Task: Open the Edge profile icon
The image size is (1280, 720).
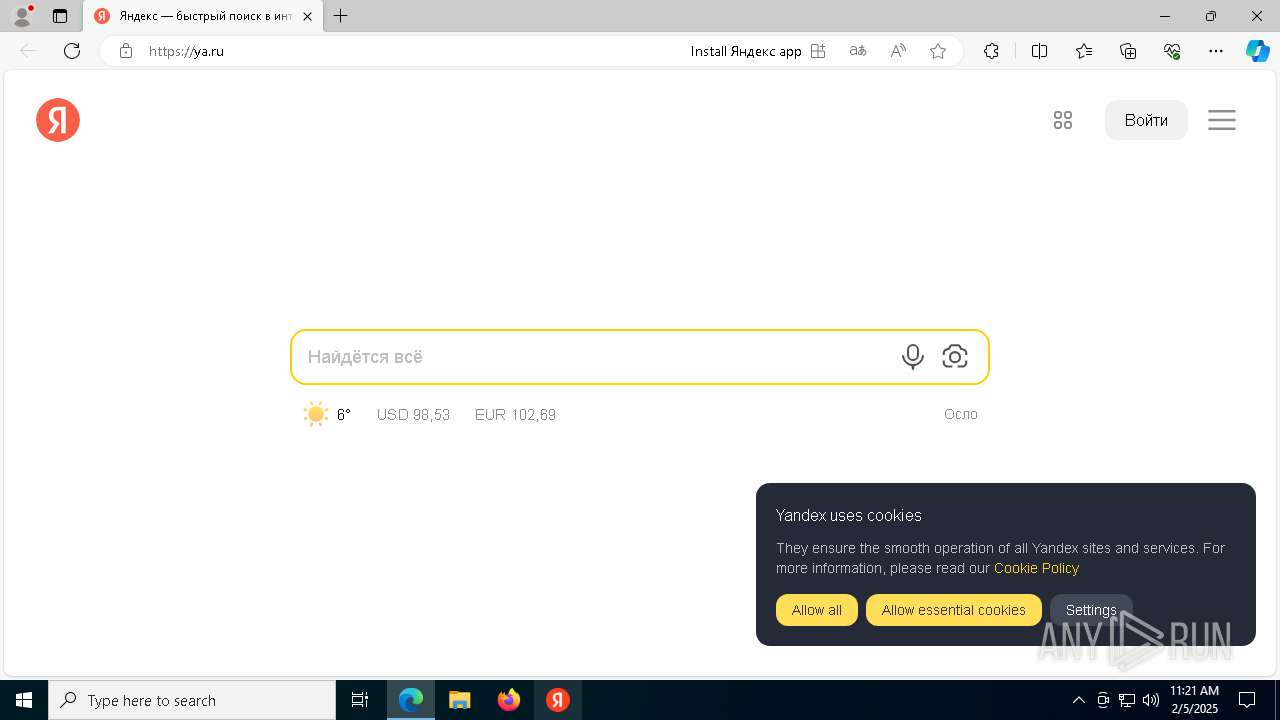Action: point(21,16)
